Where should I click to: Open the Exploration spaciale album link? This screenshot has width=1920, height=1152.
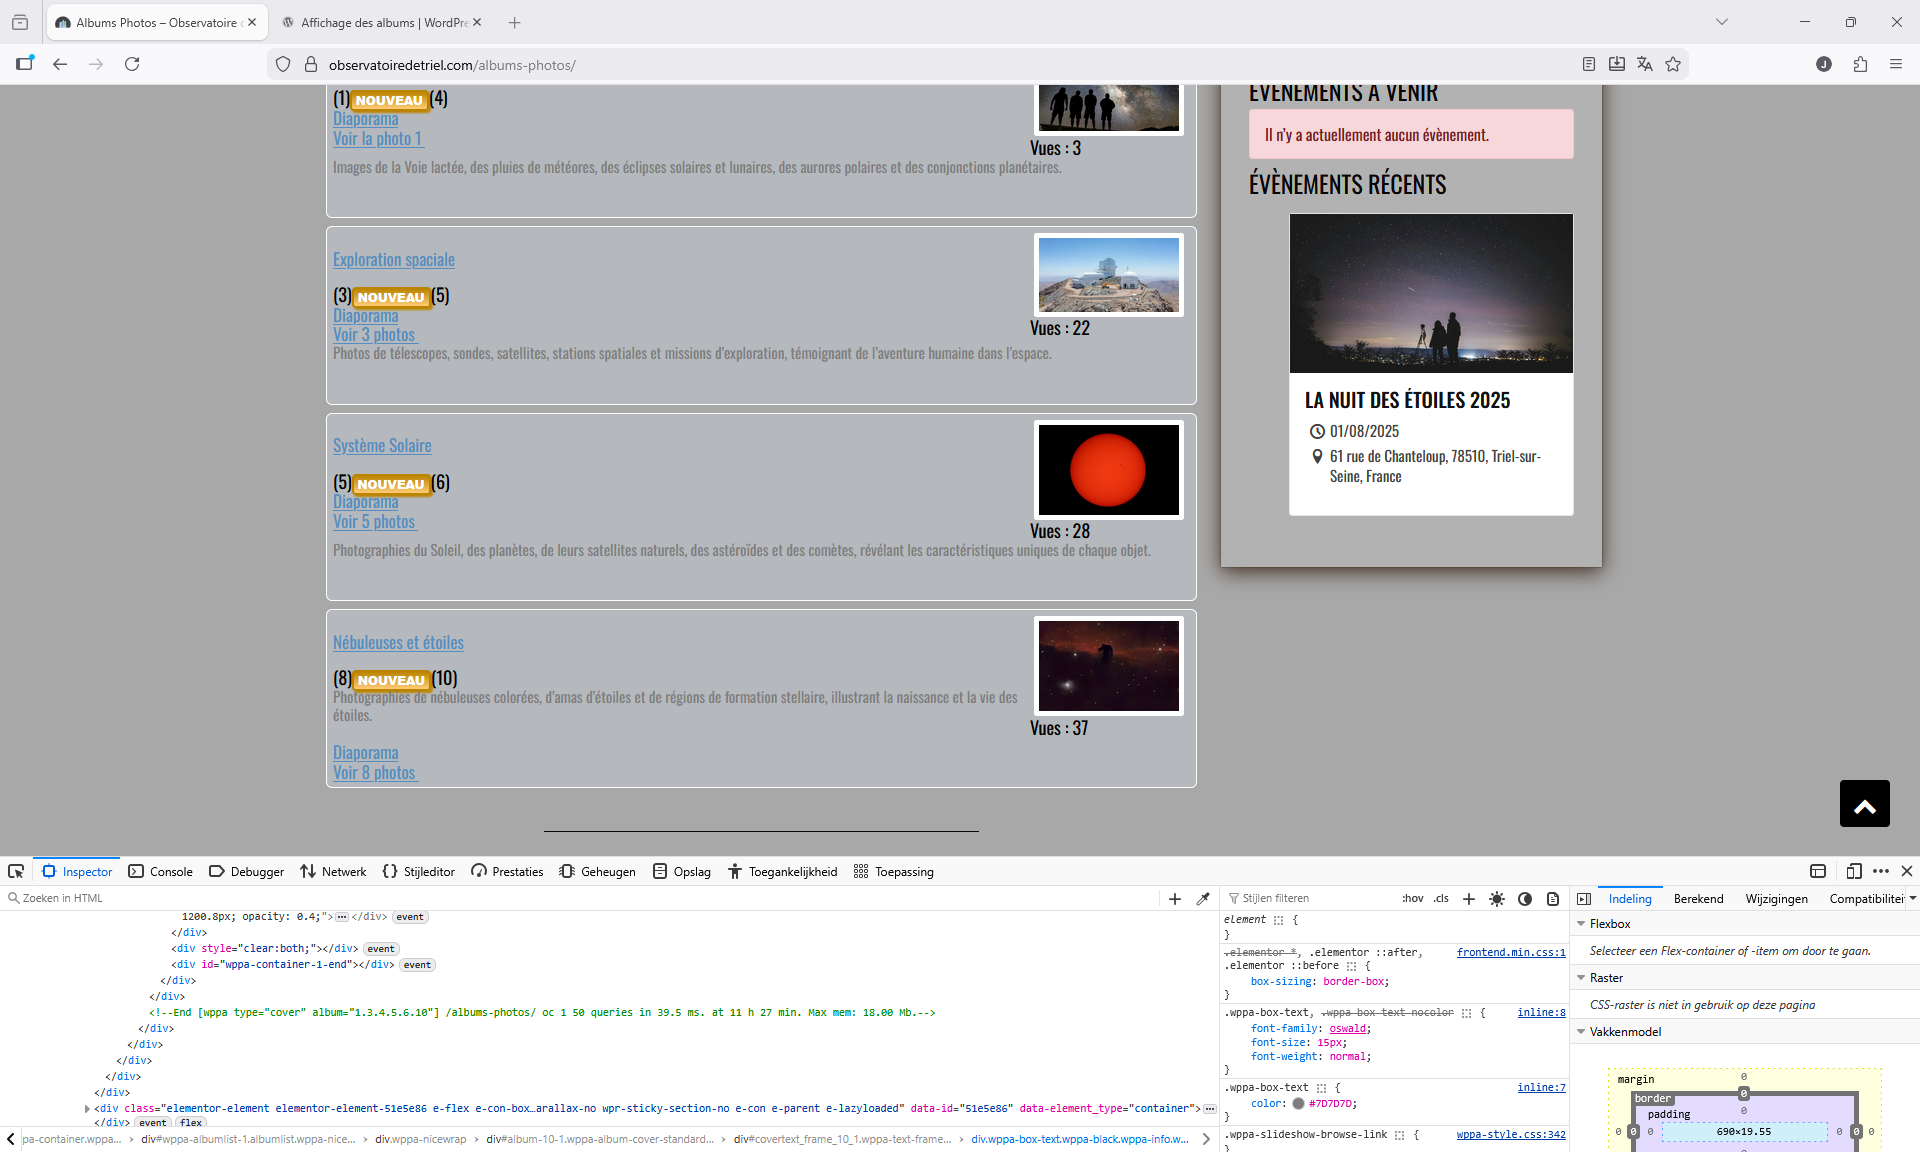[x=393, y=260]
